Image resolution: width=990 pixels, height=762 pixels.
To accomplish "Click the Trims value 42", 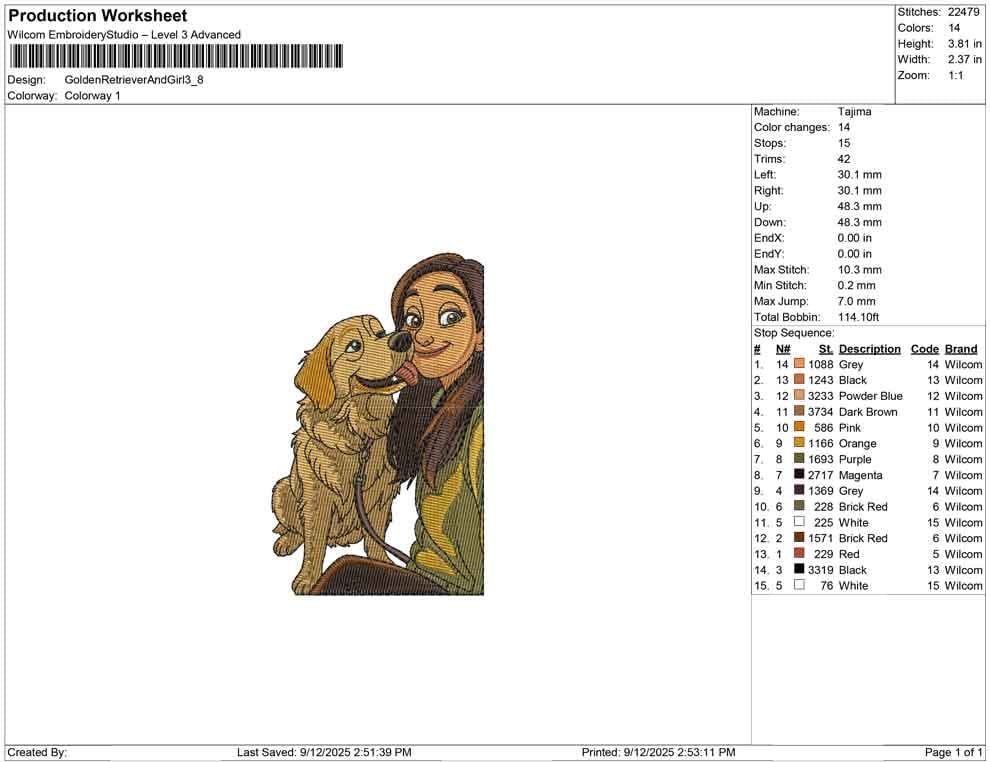I will coord(844,158).
